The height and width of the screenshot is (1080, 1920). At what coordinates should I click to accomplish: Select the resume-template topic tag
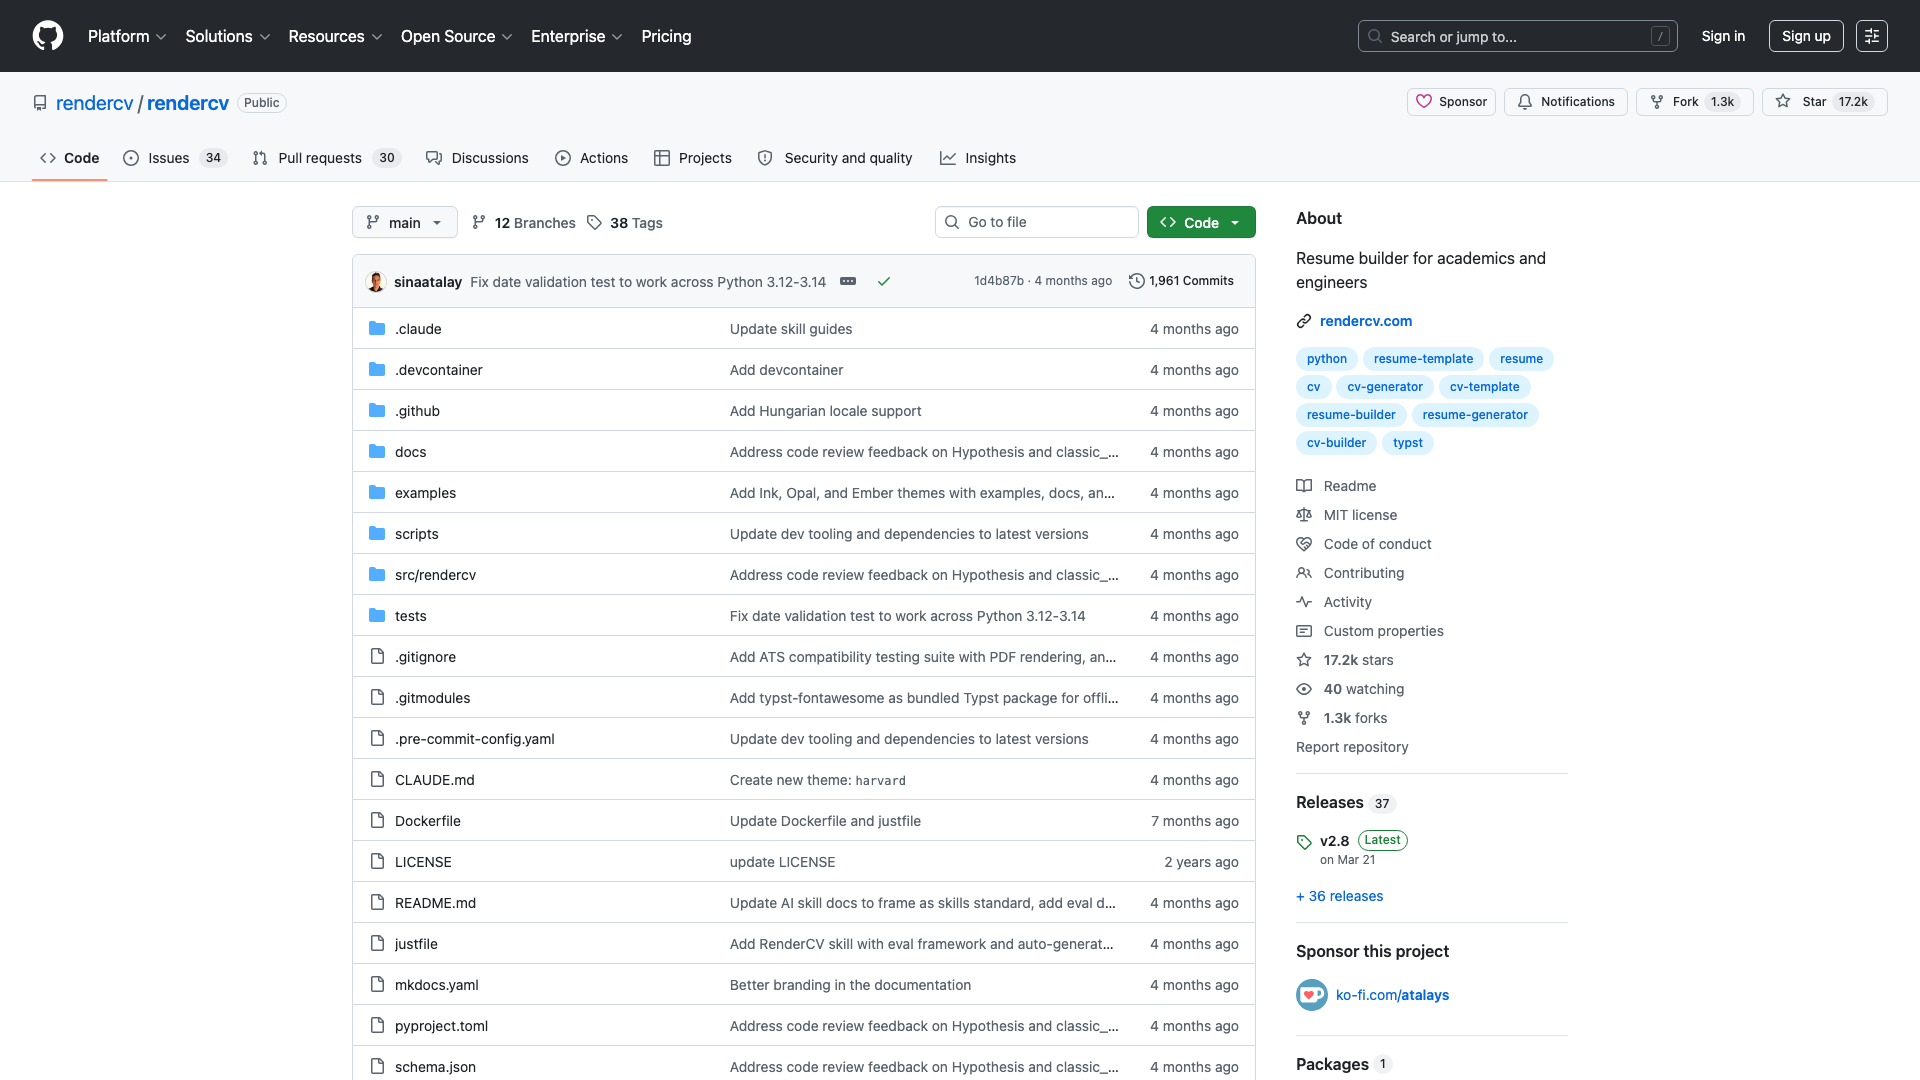(x=1423, y=359)
